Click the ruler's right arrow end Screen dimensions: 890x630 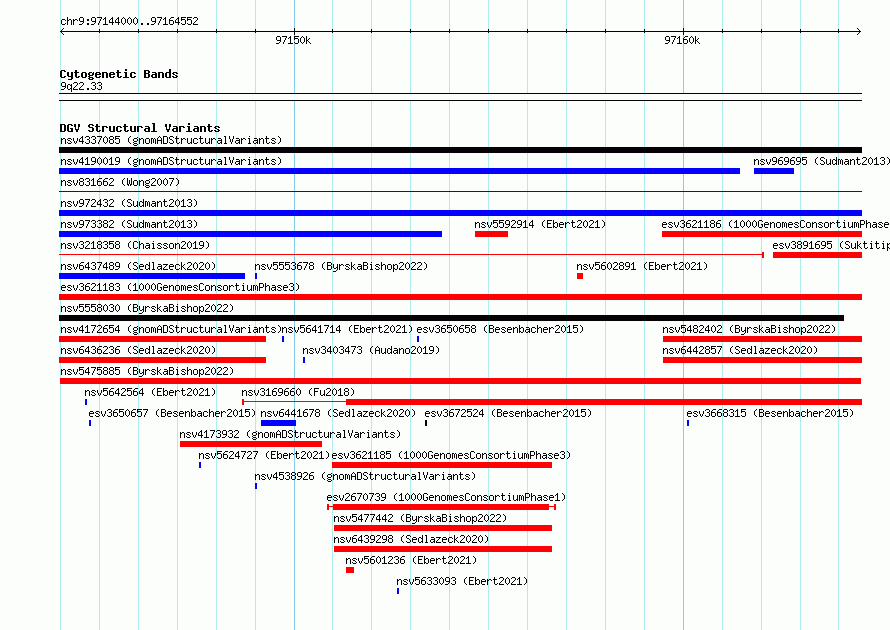(859, 32)
